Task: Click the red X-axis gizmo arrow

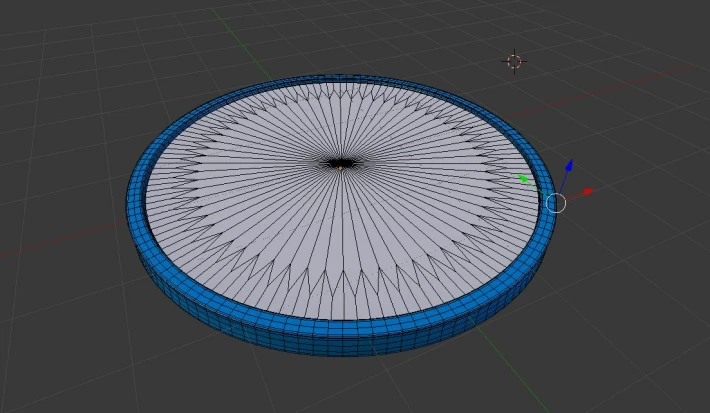Action: pyautogui.click(x=588, y=192)
